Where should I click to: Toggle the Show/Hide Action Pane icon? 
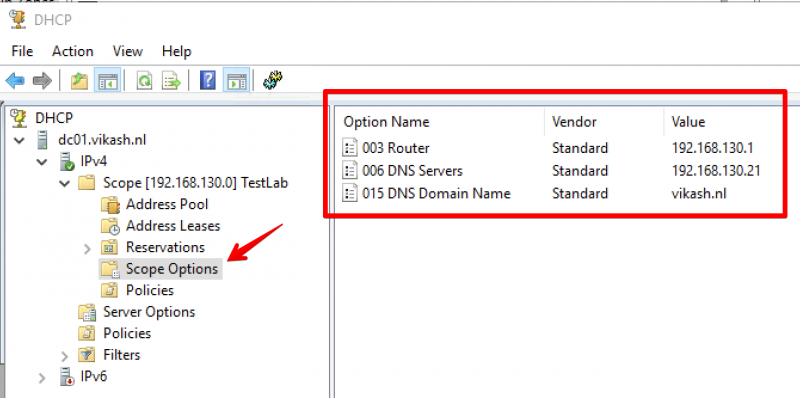point(236,81)
